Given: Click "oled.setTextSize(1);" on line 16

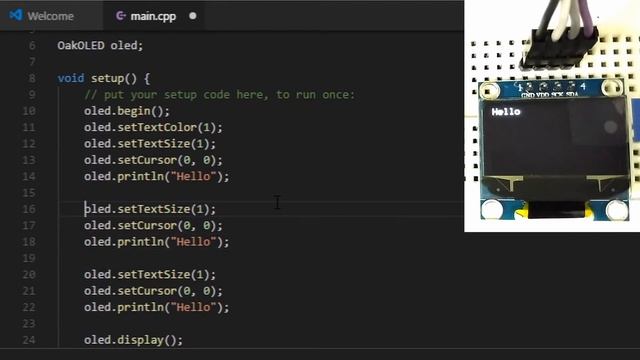Looking at the screenshot, I should tap(150, 209).
